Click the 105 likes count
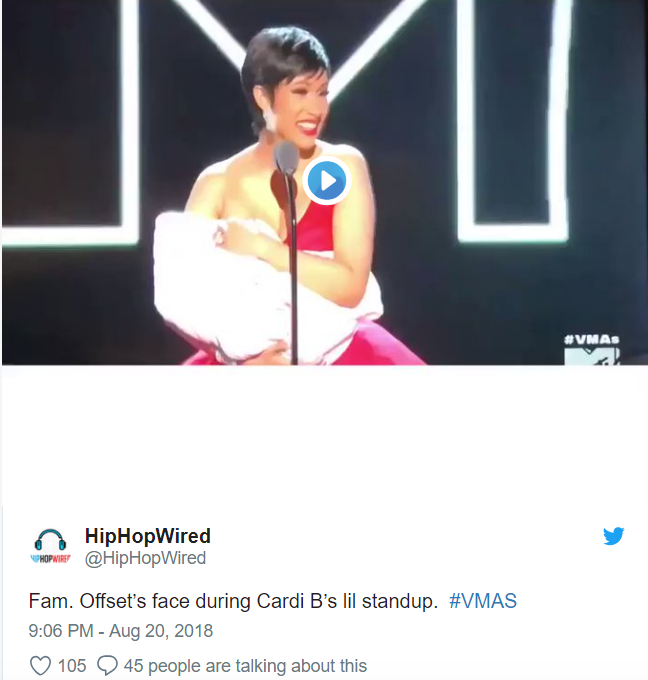The width and height of the screenshot is (648, 680). click(x=72, y=666)
